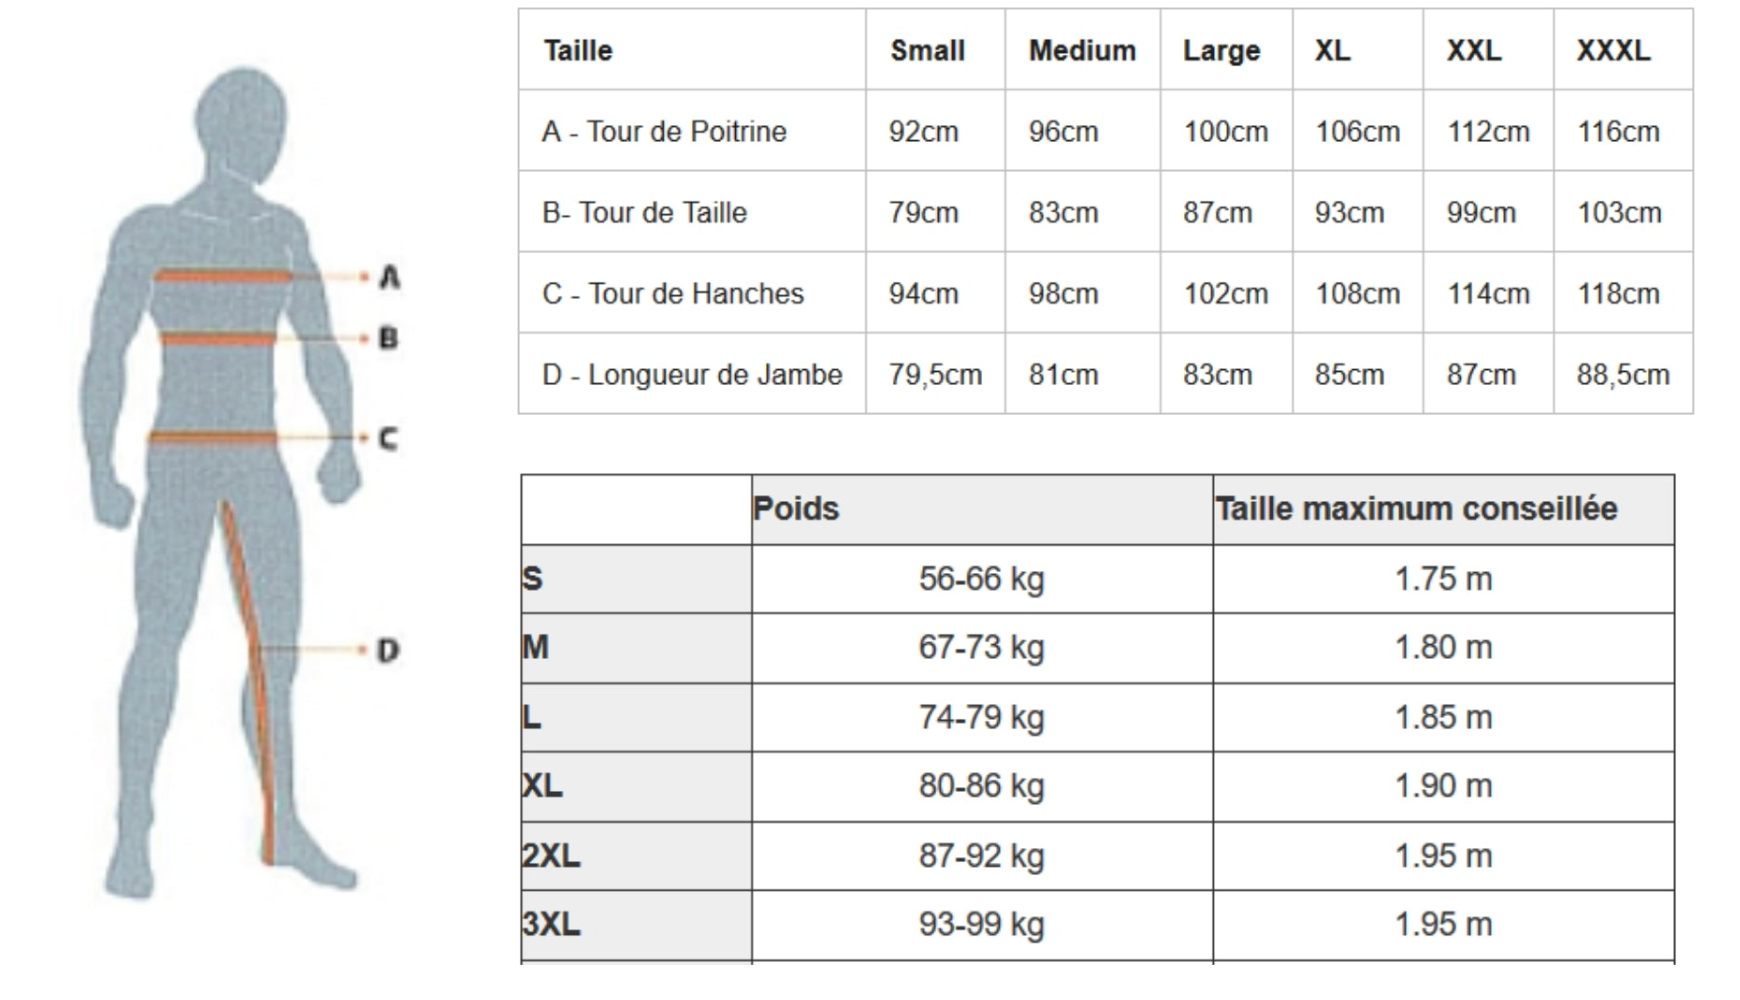This screenshot has height=1000, width=1740.
Task: Select the "Medium" column header
Action: point(1082,51)
